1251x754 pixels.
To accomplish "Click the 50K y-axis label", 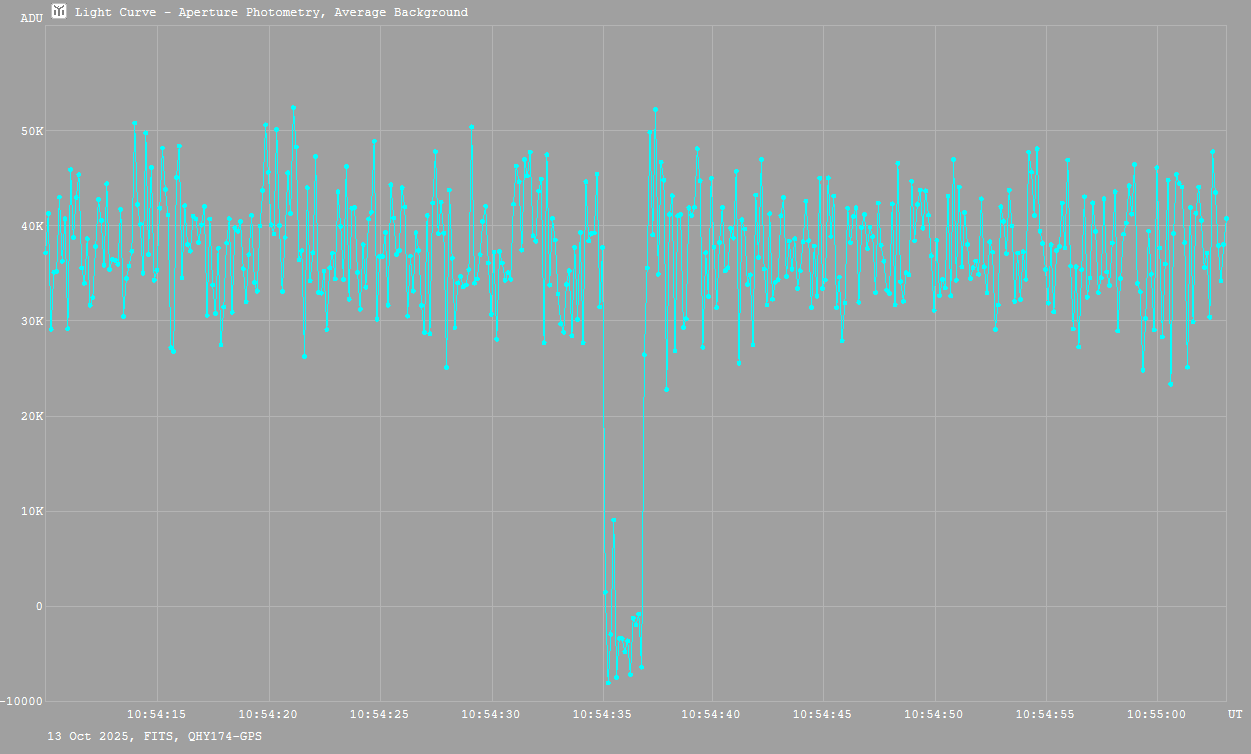I will 32,131.
